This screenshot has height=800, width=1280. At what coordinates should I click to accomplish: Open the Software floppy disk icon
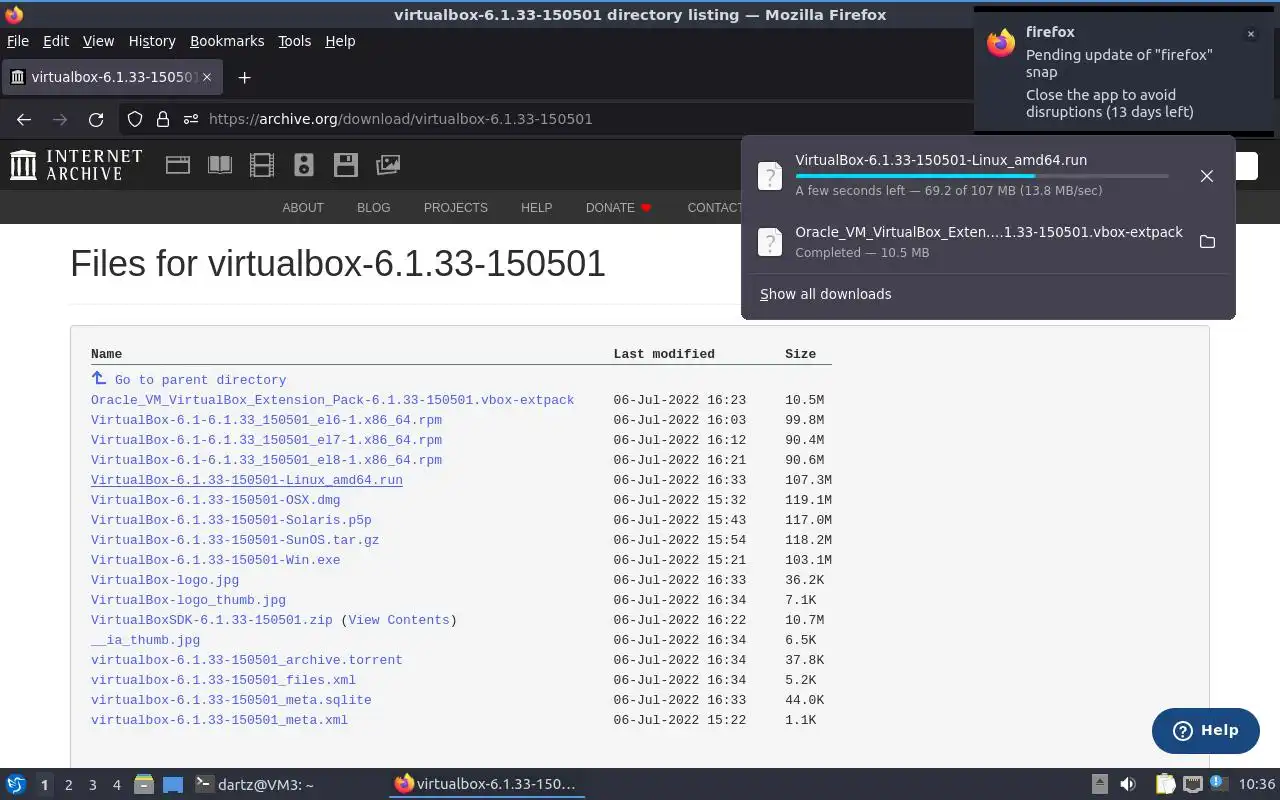coord(346,165)
